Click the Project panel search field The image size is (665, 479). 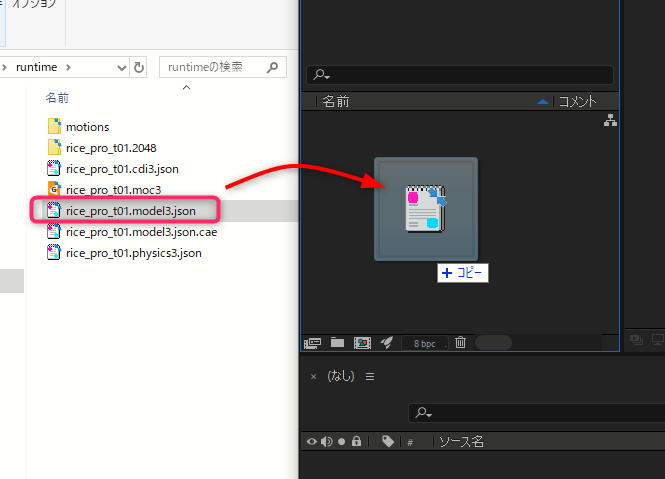pyautogui.click(x=460, y=75)
